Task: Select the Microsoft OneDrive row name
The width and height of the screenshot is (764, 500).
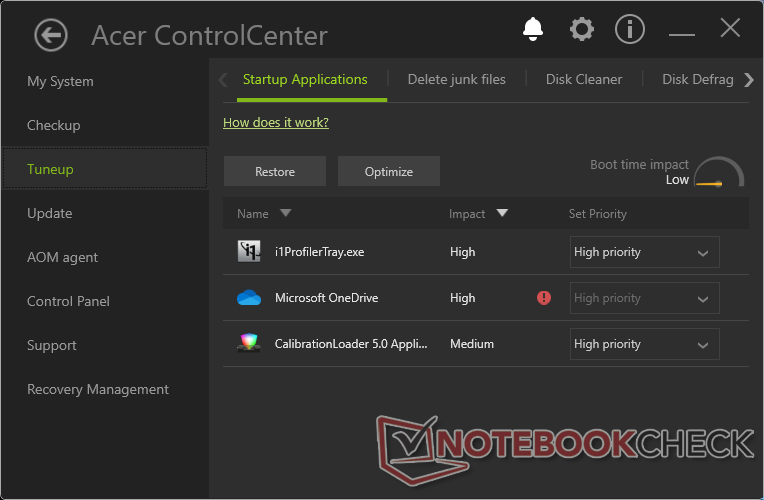Action: (x=326, y=298)
